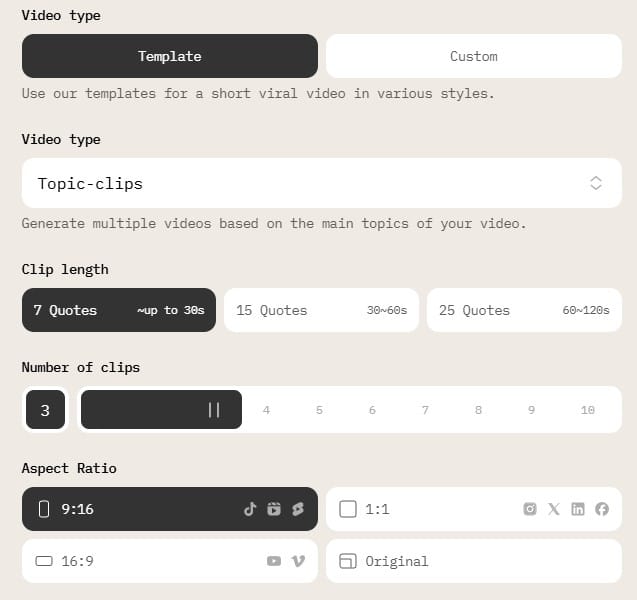Click the Instagram icon in 1:1 option
The width and height of the screenshot is (637, 600).
point(530,509)
